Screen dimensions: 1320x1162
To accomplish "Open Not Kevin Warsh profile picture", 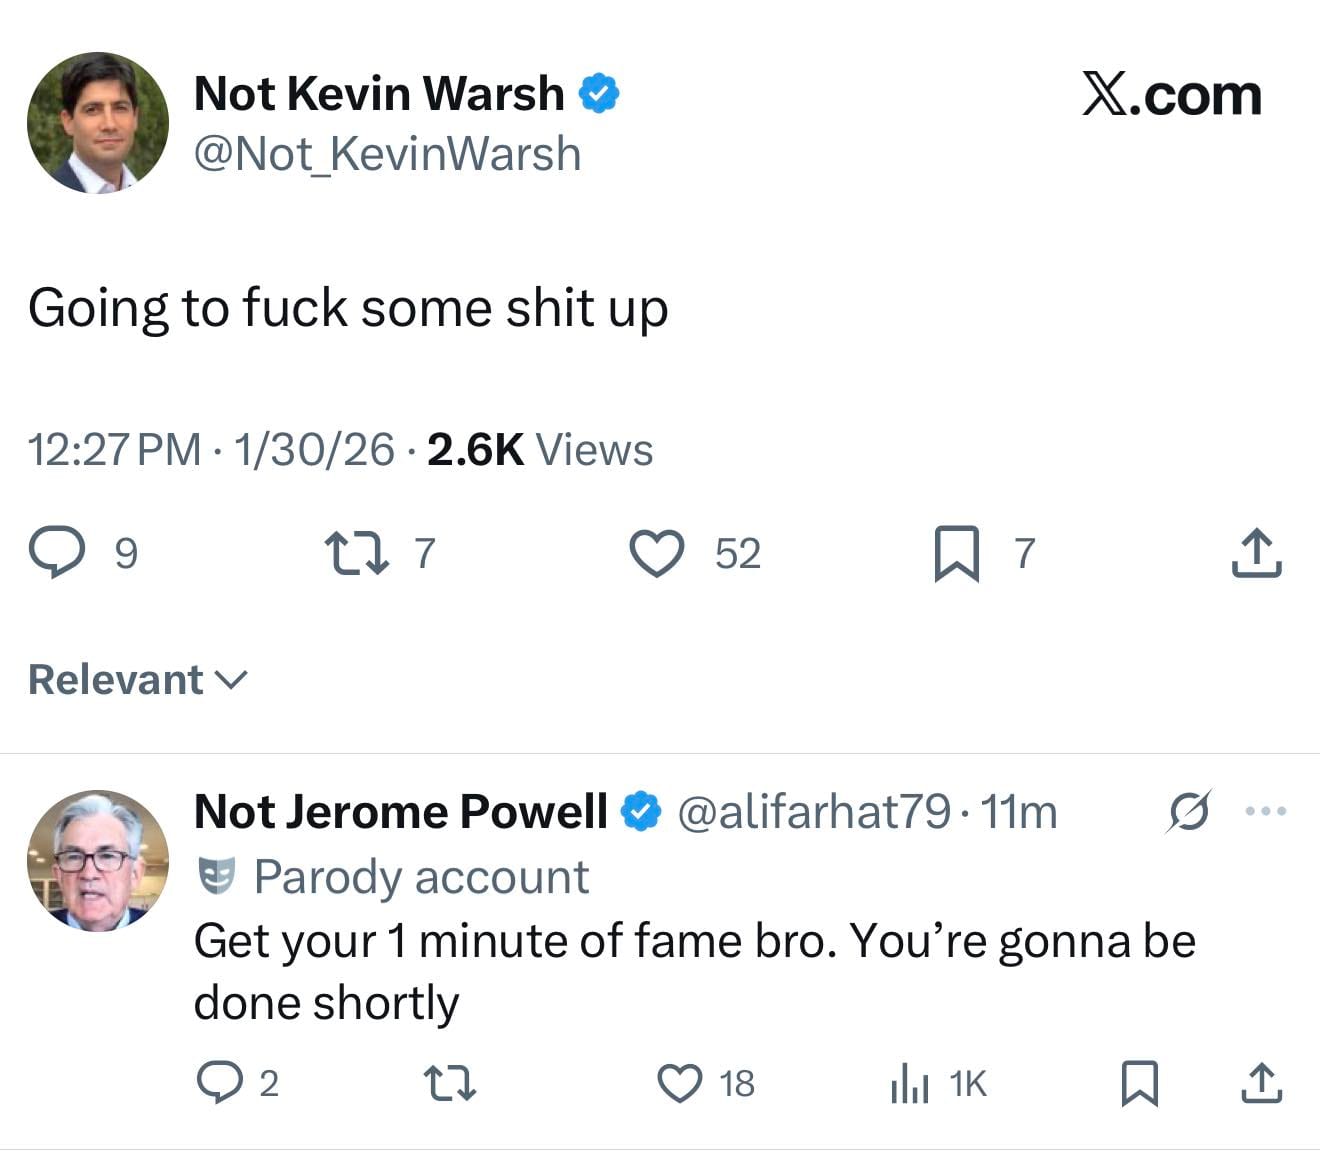I will coord(98,123).
